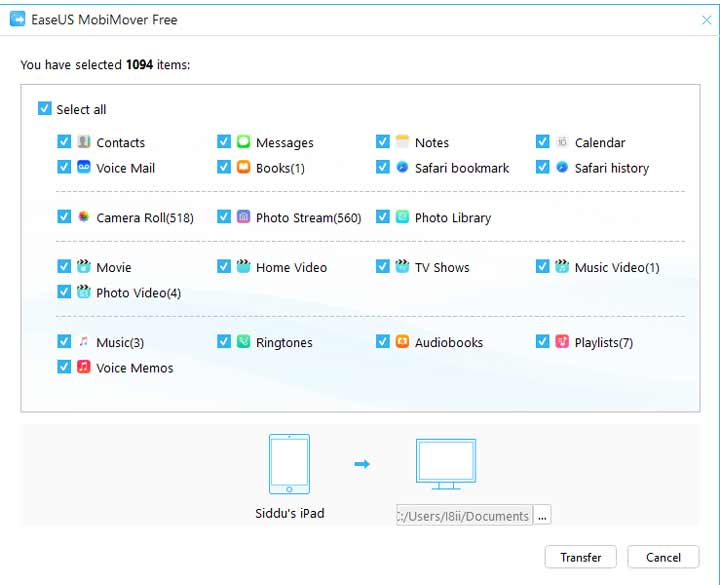Viewport: 720px width, 585px height.
Task: Open the browse folder ellipsis button
Action: [x=542, y=516]
